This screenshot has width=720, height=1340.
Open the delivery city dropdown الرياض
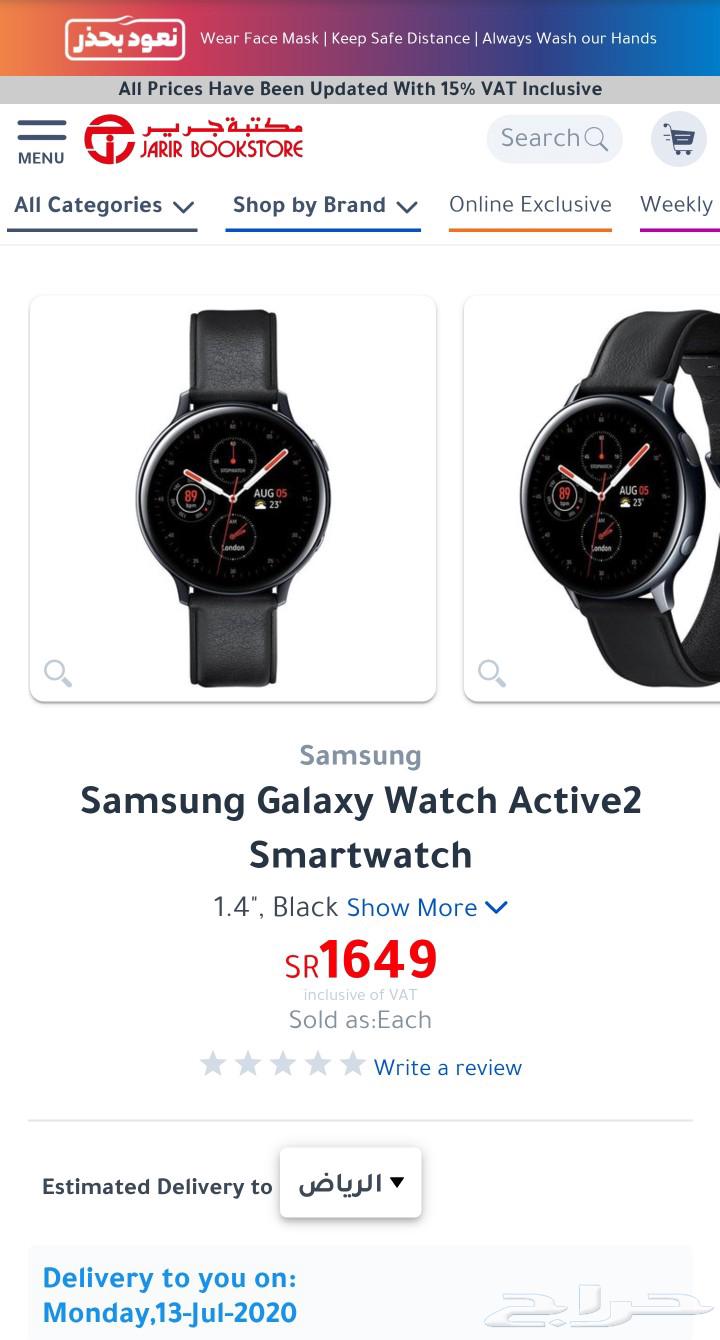coord(351,1183)
